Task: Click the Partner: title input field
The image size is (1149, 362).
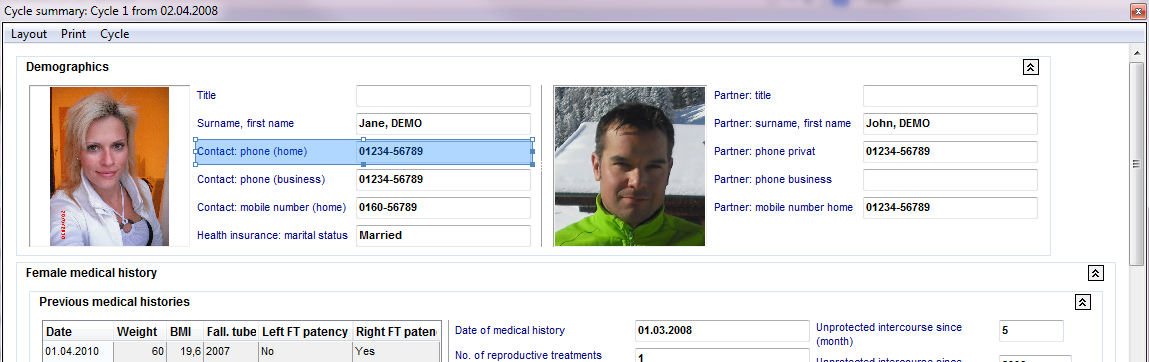Action: (x=950, y=96)
